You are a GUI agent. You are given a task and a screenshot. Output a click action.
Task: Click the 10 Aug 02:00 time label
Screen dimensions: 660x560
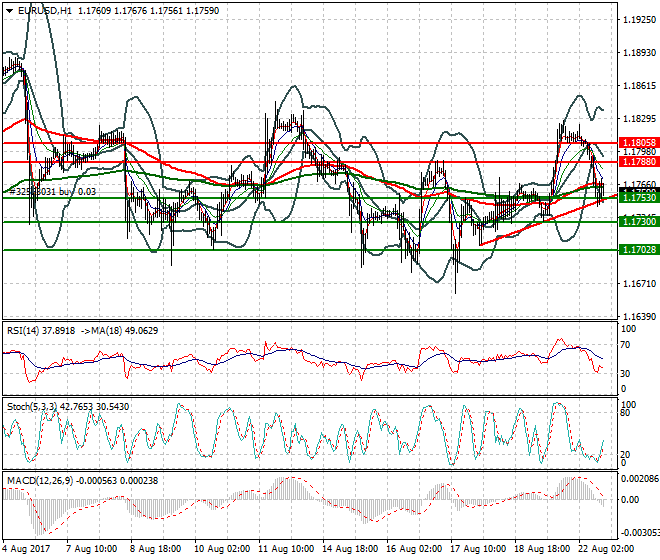coord(222,549)
